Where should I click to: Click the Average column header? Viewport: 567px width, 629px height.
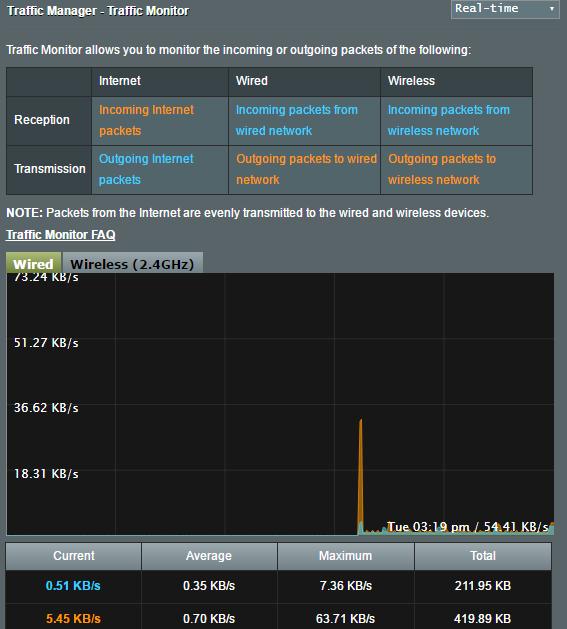[x=209, y=556]
